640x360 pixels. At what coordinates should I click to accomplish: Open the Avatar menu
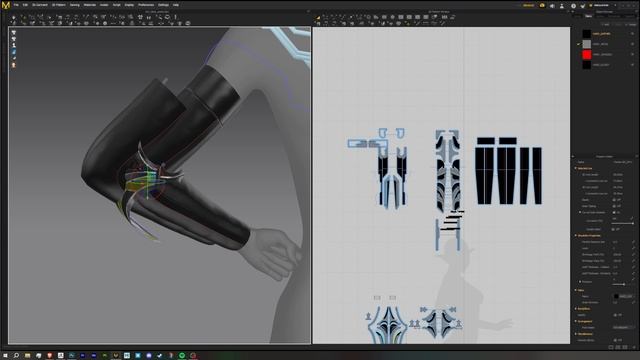(x=104, y=5)
